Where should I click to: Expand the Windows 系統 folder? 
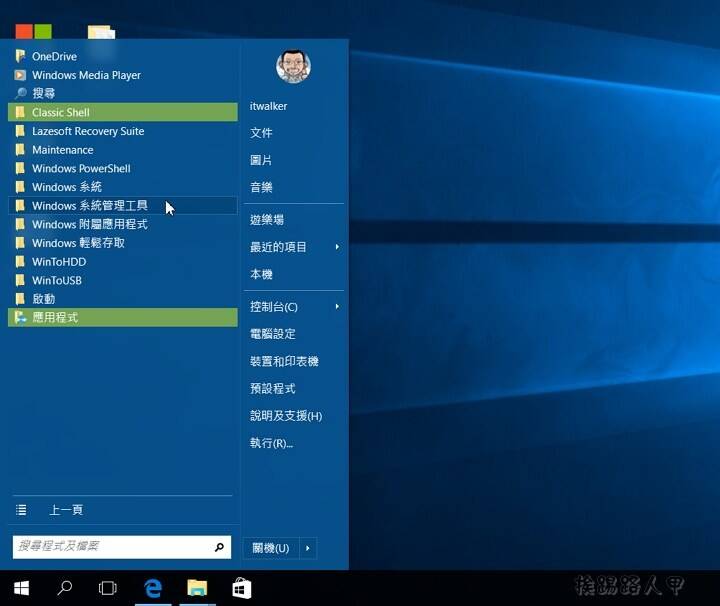(123, 187)
